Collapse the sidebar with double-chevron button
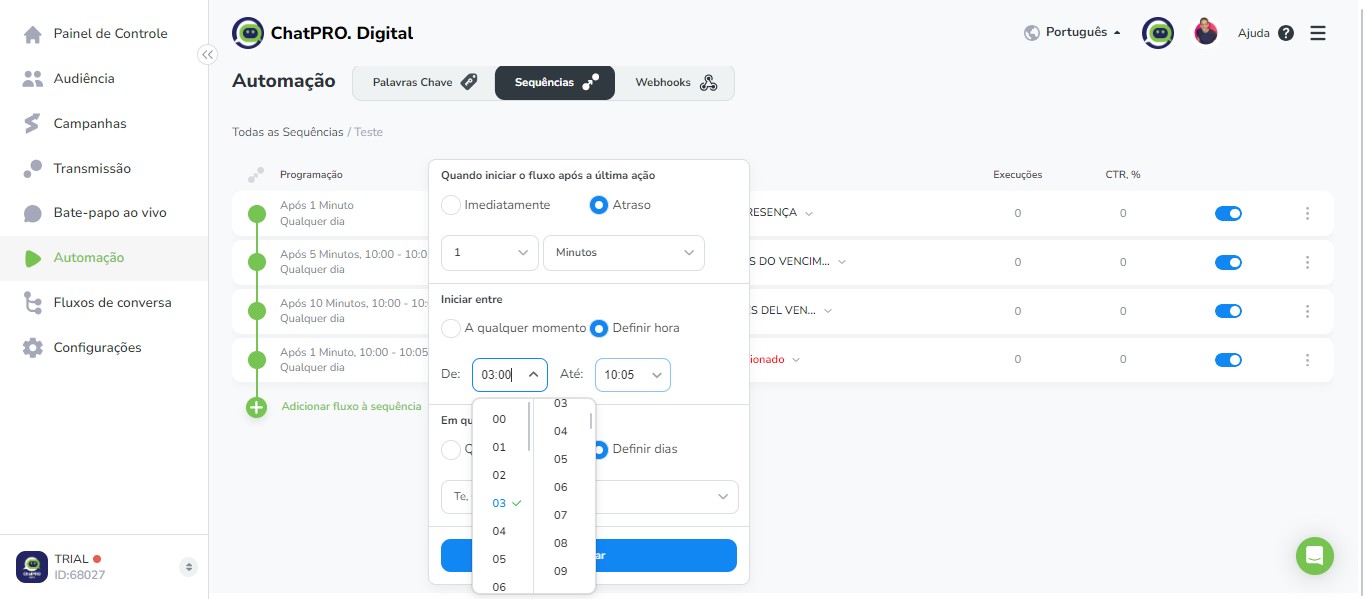The image size is (1366, 599). [207, 55]
